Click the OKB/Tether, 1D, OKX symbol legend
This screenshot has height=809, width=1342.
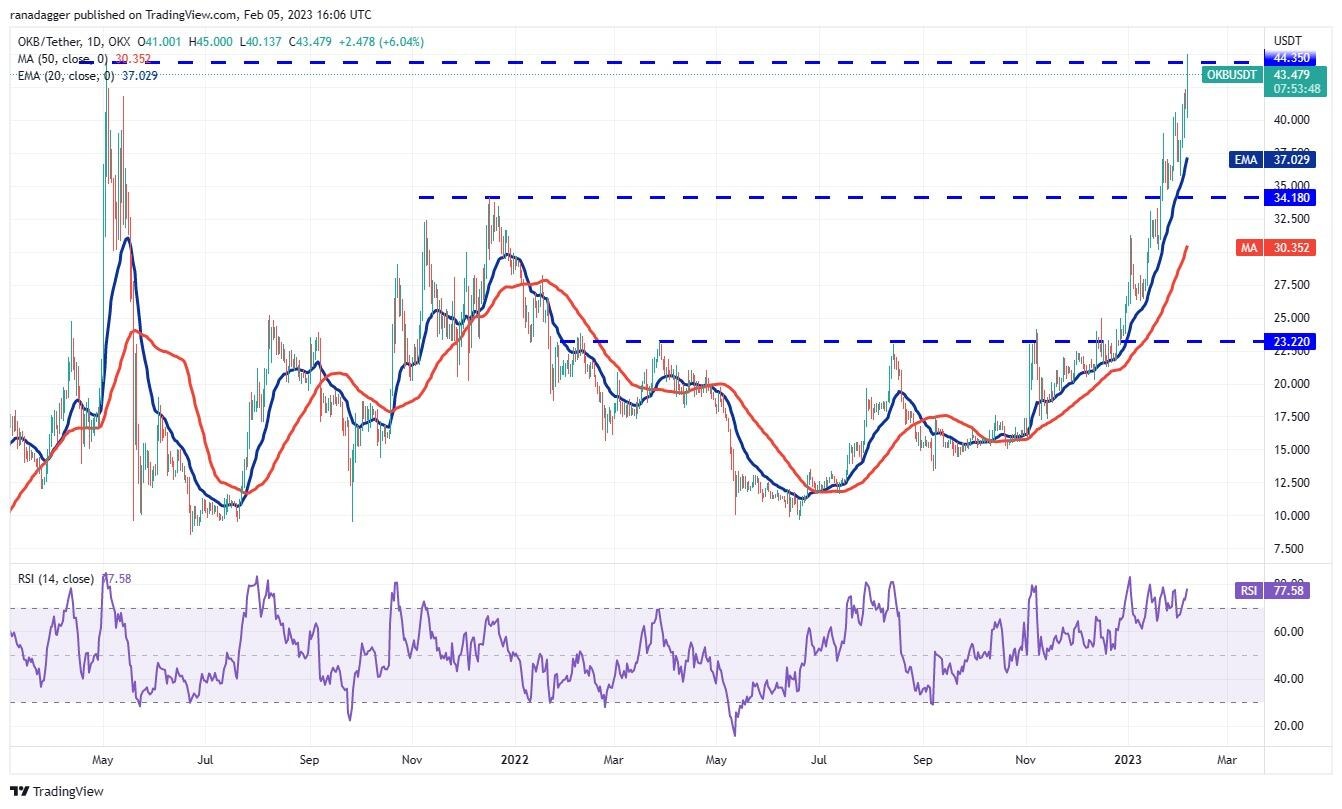(x=76, y=42)
